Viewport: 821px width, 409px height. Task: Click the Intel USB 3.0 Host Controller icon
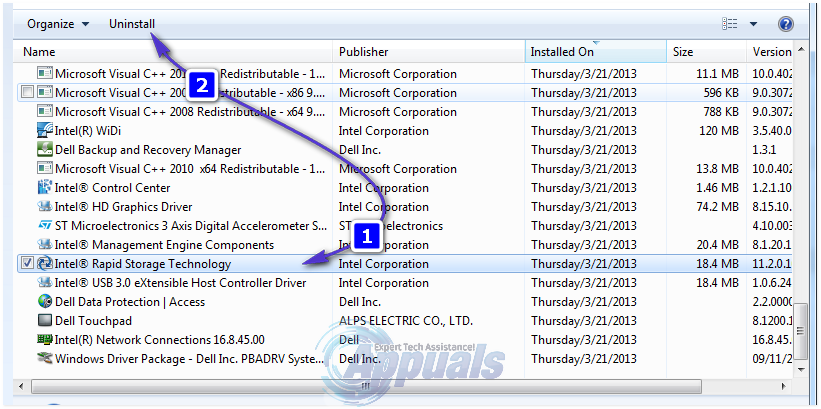(x=45, y=283)
